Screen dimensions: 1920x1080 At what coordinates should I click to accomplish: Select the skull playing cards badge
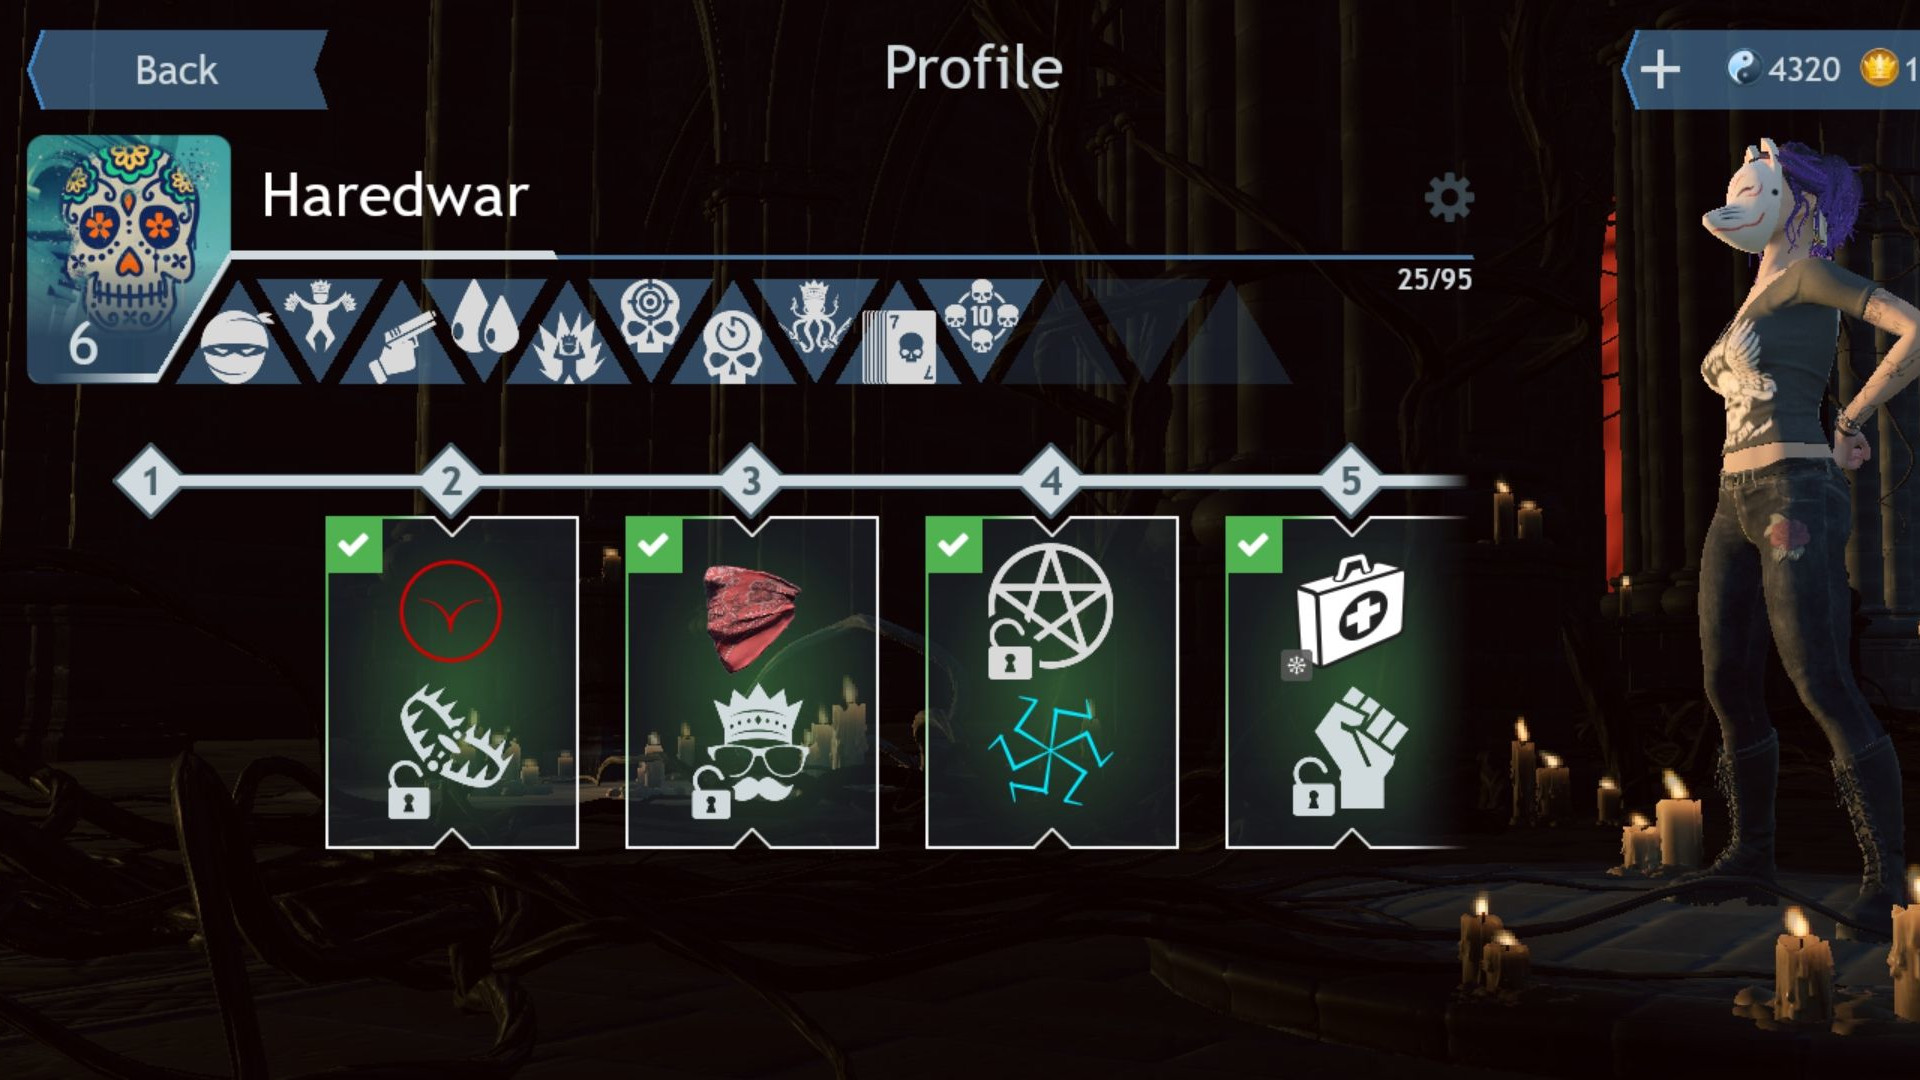tap(899, 346)
